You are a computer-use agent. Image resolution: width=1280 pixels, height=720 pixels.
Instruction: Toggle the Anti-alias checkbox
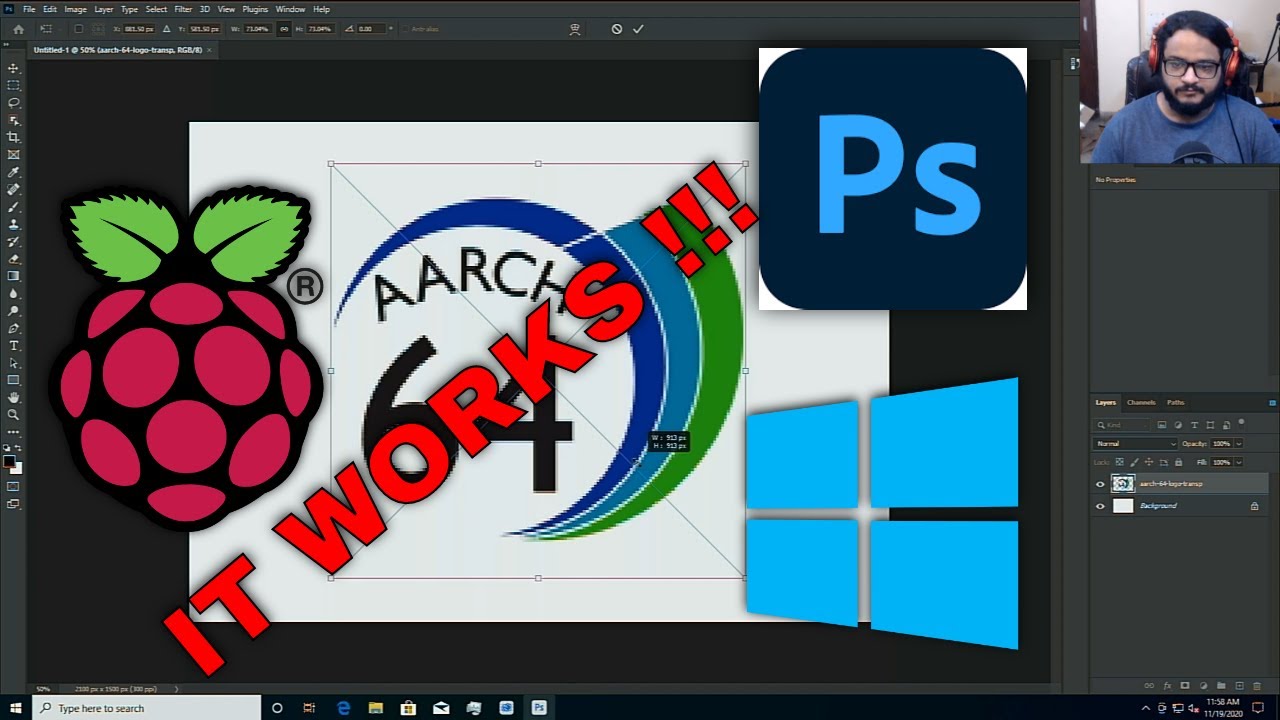[406, 29]
